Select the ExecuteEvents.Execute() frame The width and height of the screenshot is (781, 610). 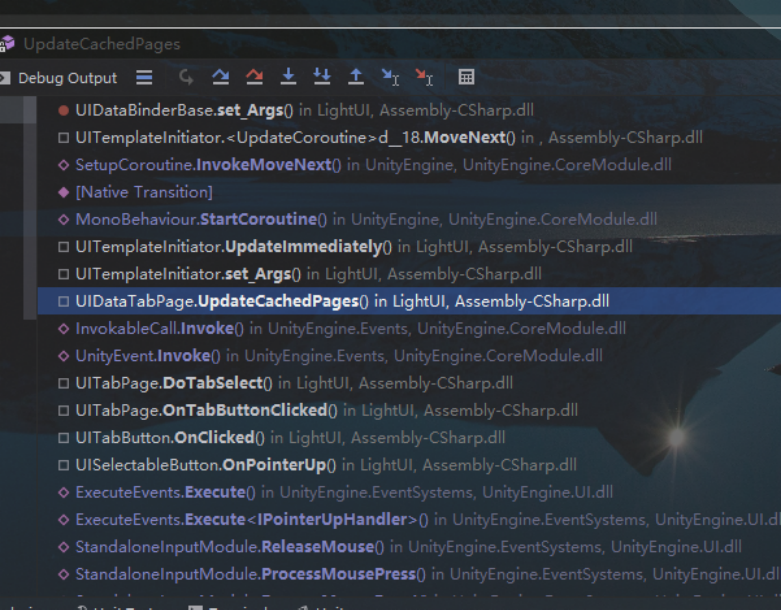click(x=409, y=492)
